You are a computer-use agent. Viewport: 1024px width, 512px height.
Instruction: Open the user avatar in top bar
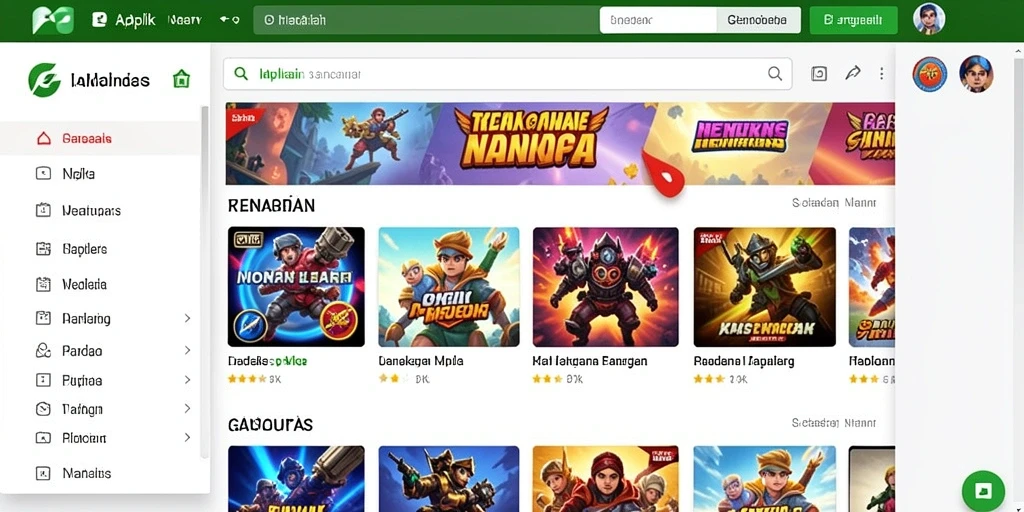coord(929,18)
